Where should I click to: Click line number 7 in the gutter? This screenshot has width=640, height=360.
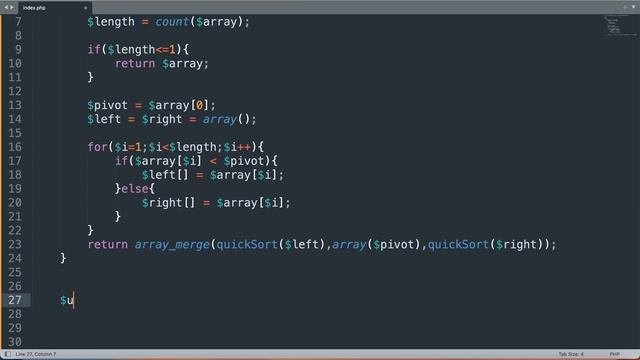(18, 22)
